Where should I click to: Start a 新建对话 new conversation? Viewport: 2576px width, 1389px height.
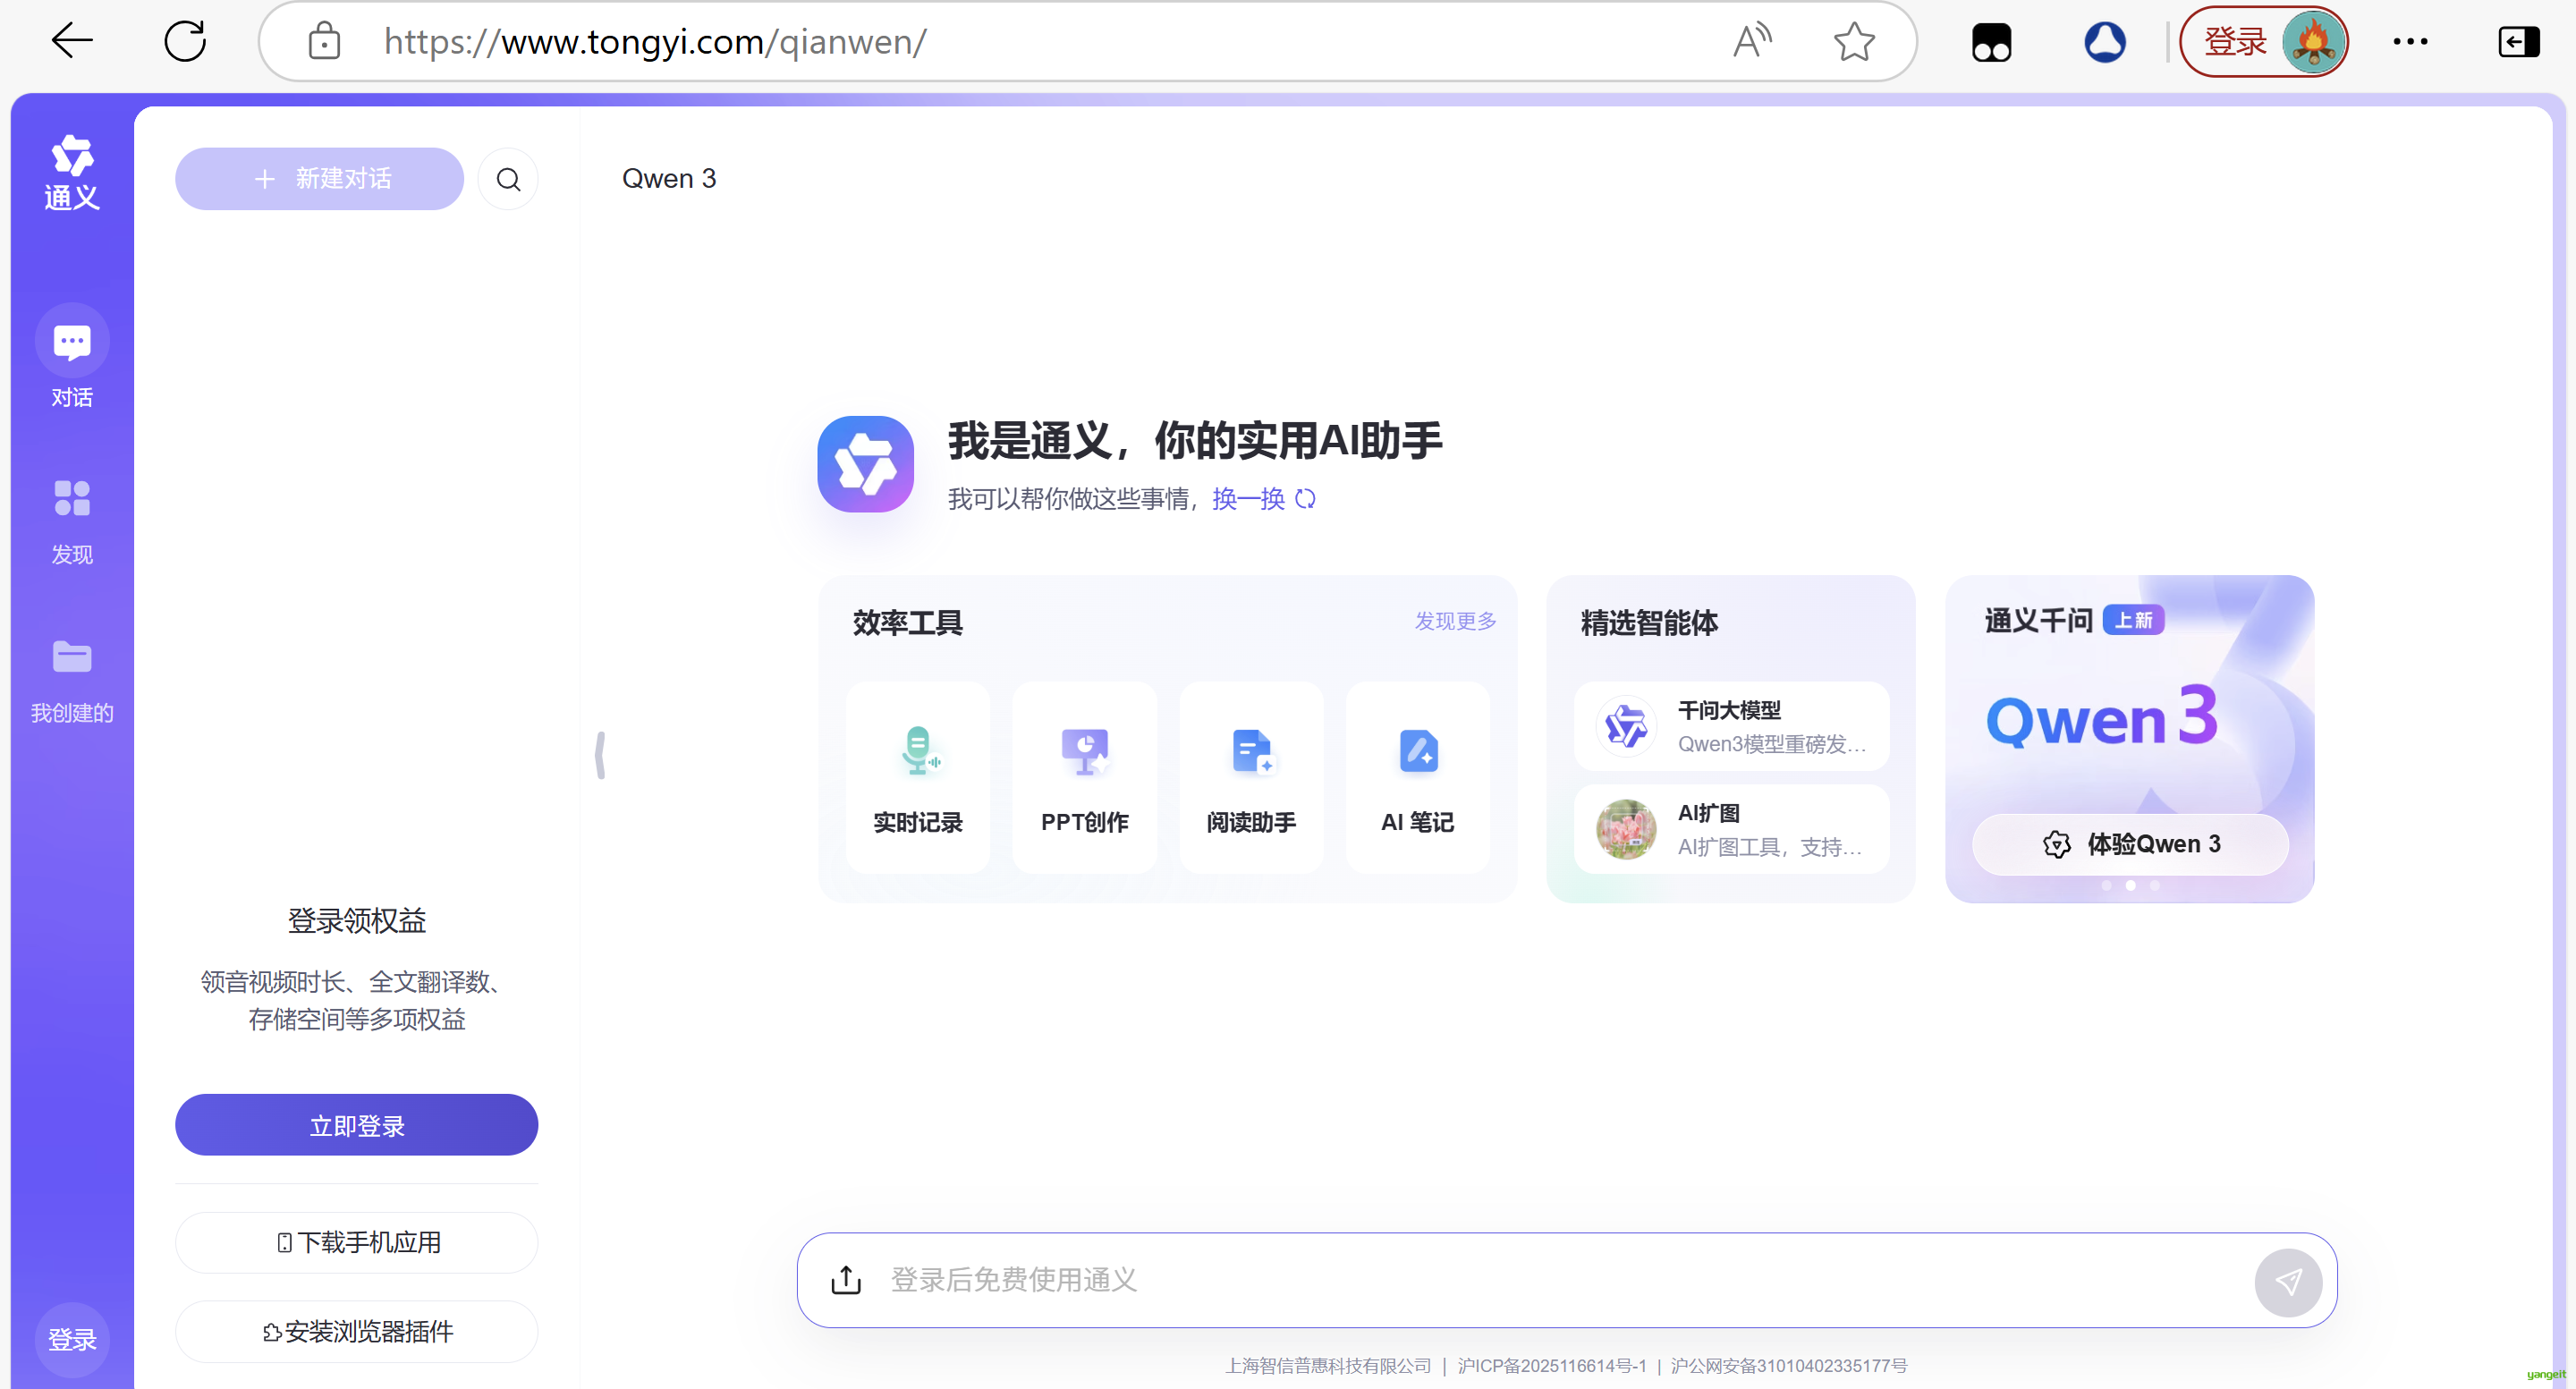[319, 179]
